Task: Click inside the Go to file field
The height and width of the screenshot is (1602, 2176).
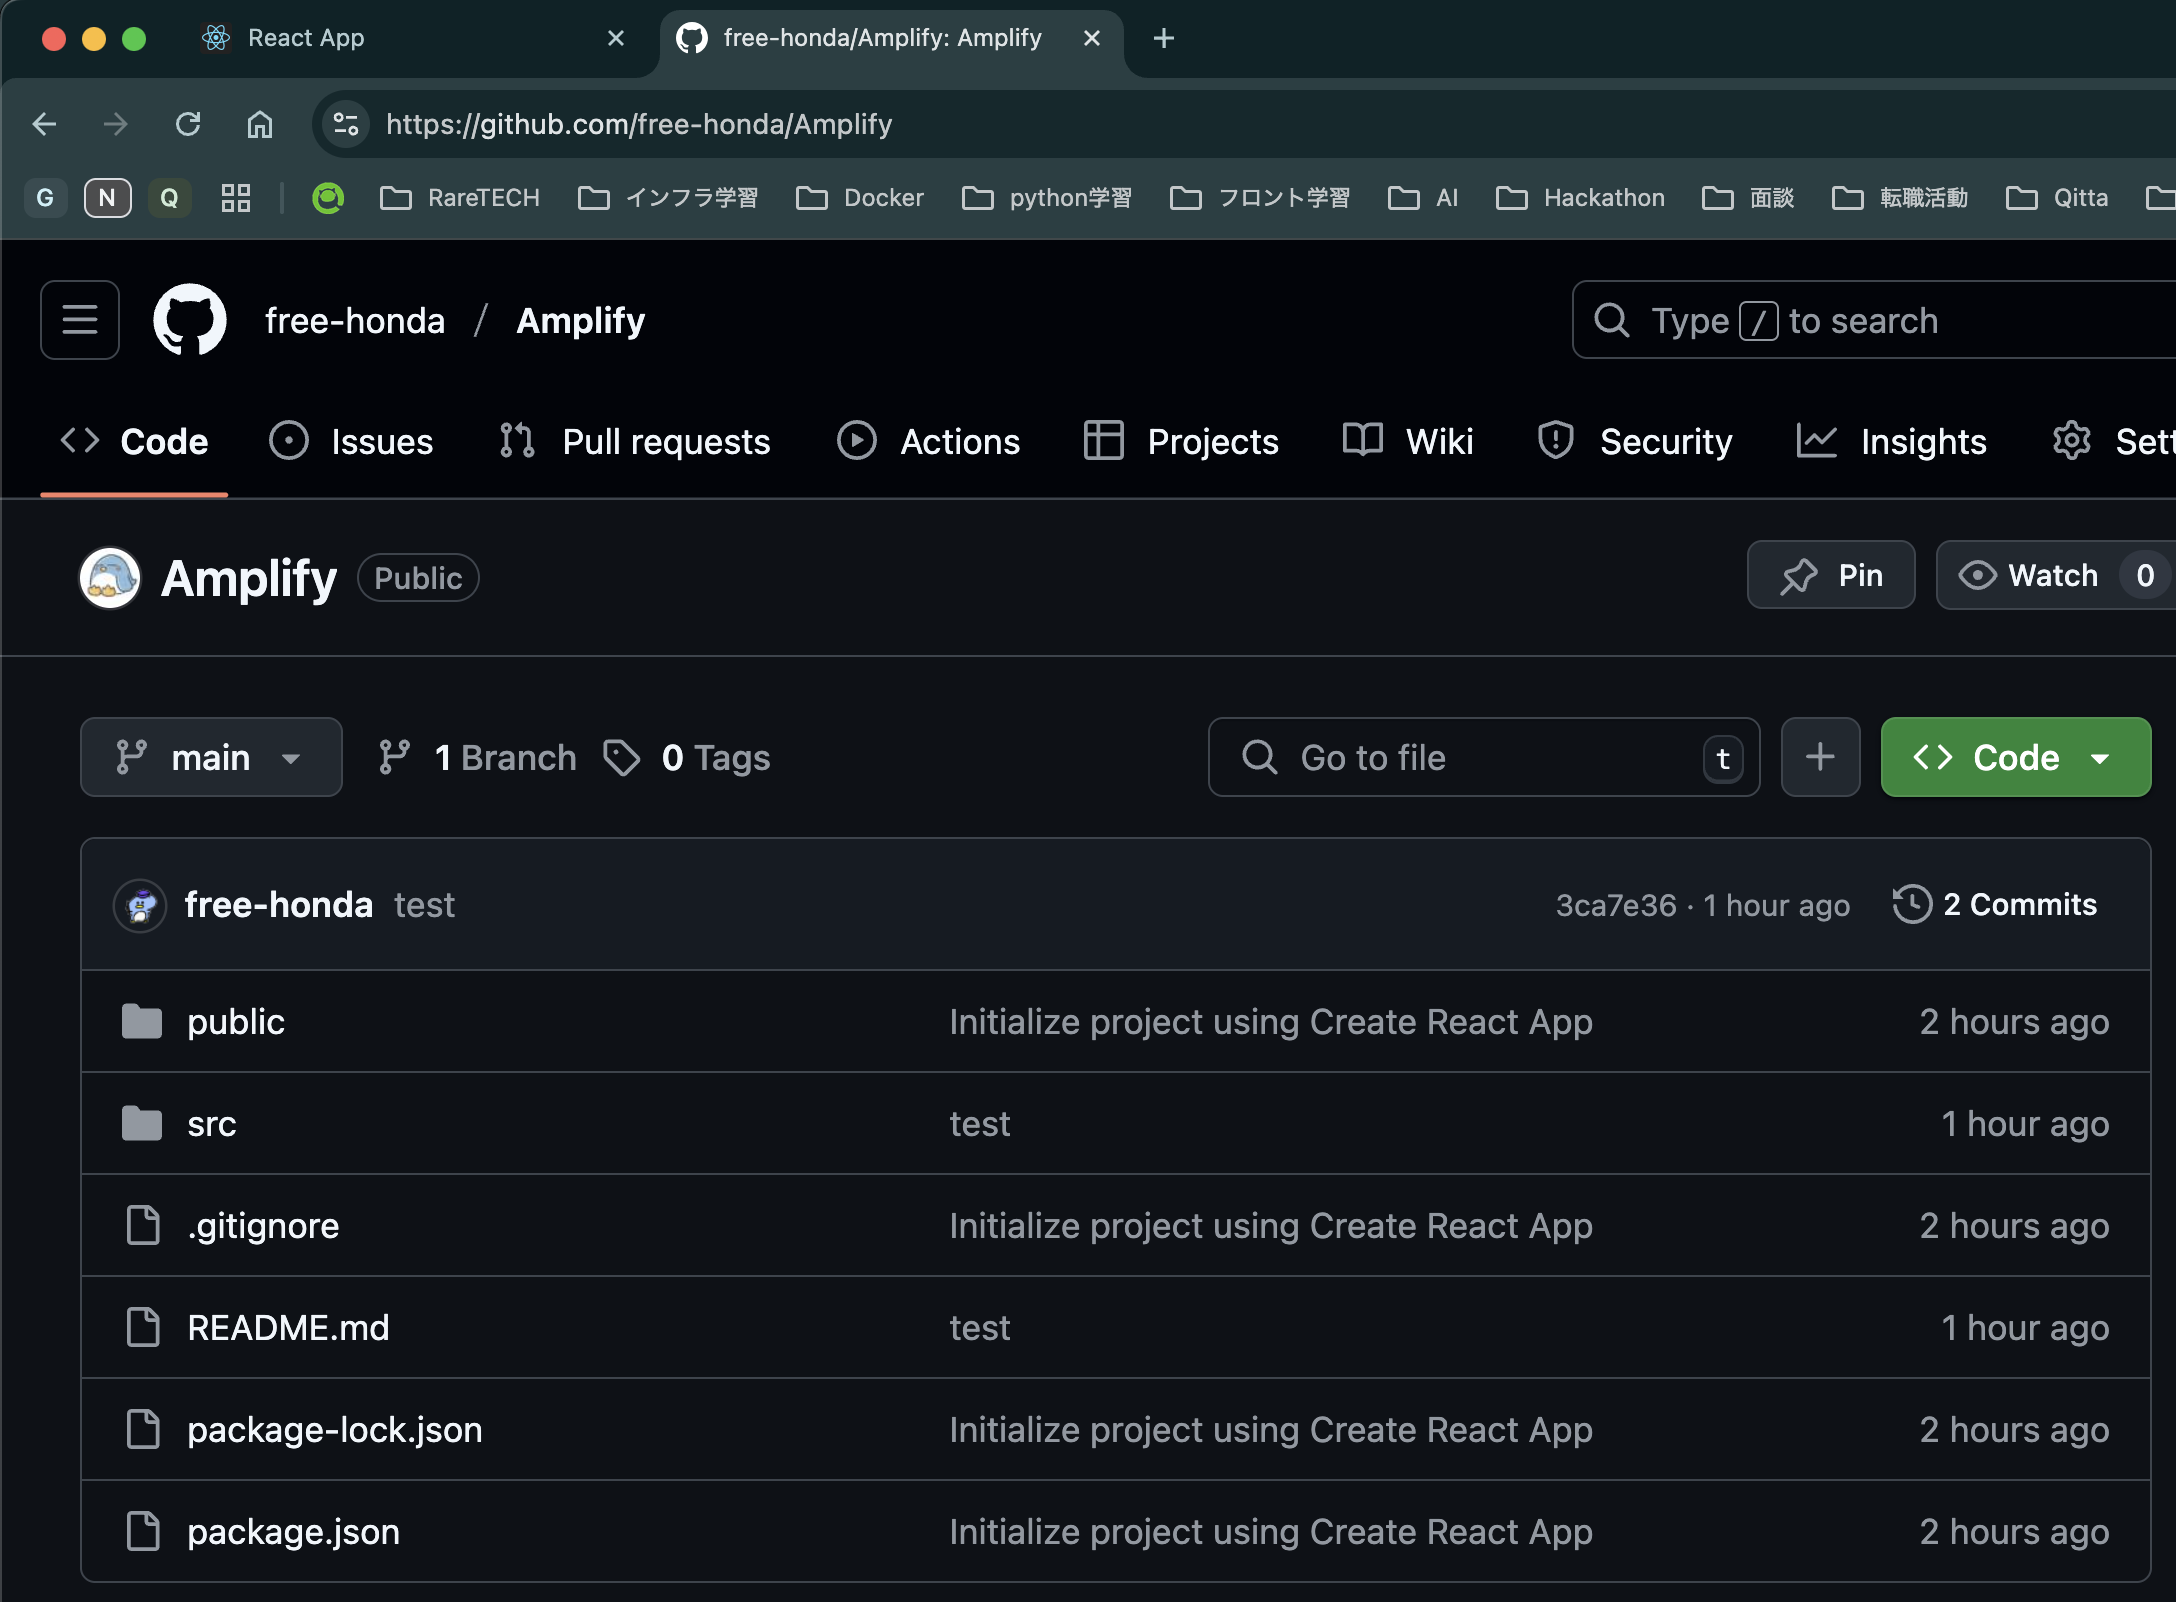Action: 1450,757
